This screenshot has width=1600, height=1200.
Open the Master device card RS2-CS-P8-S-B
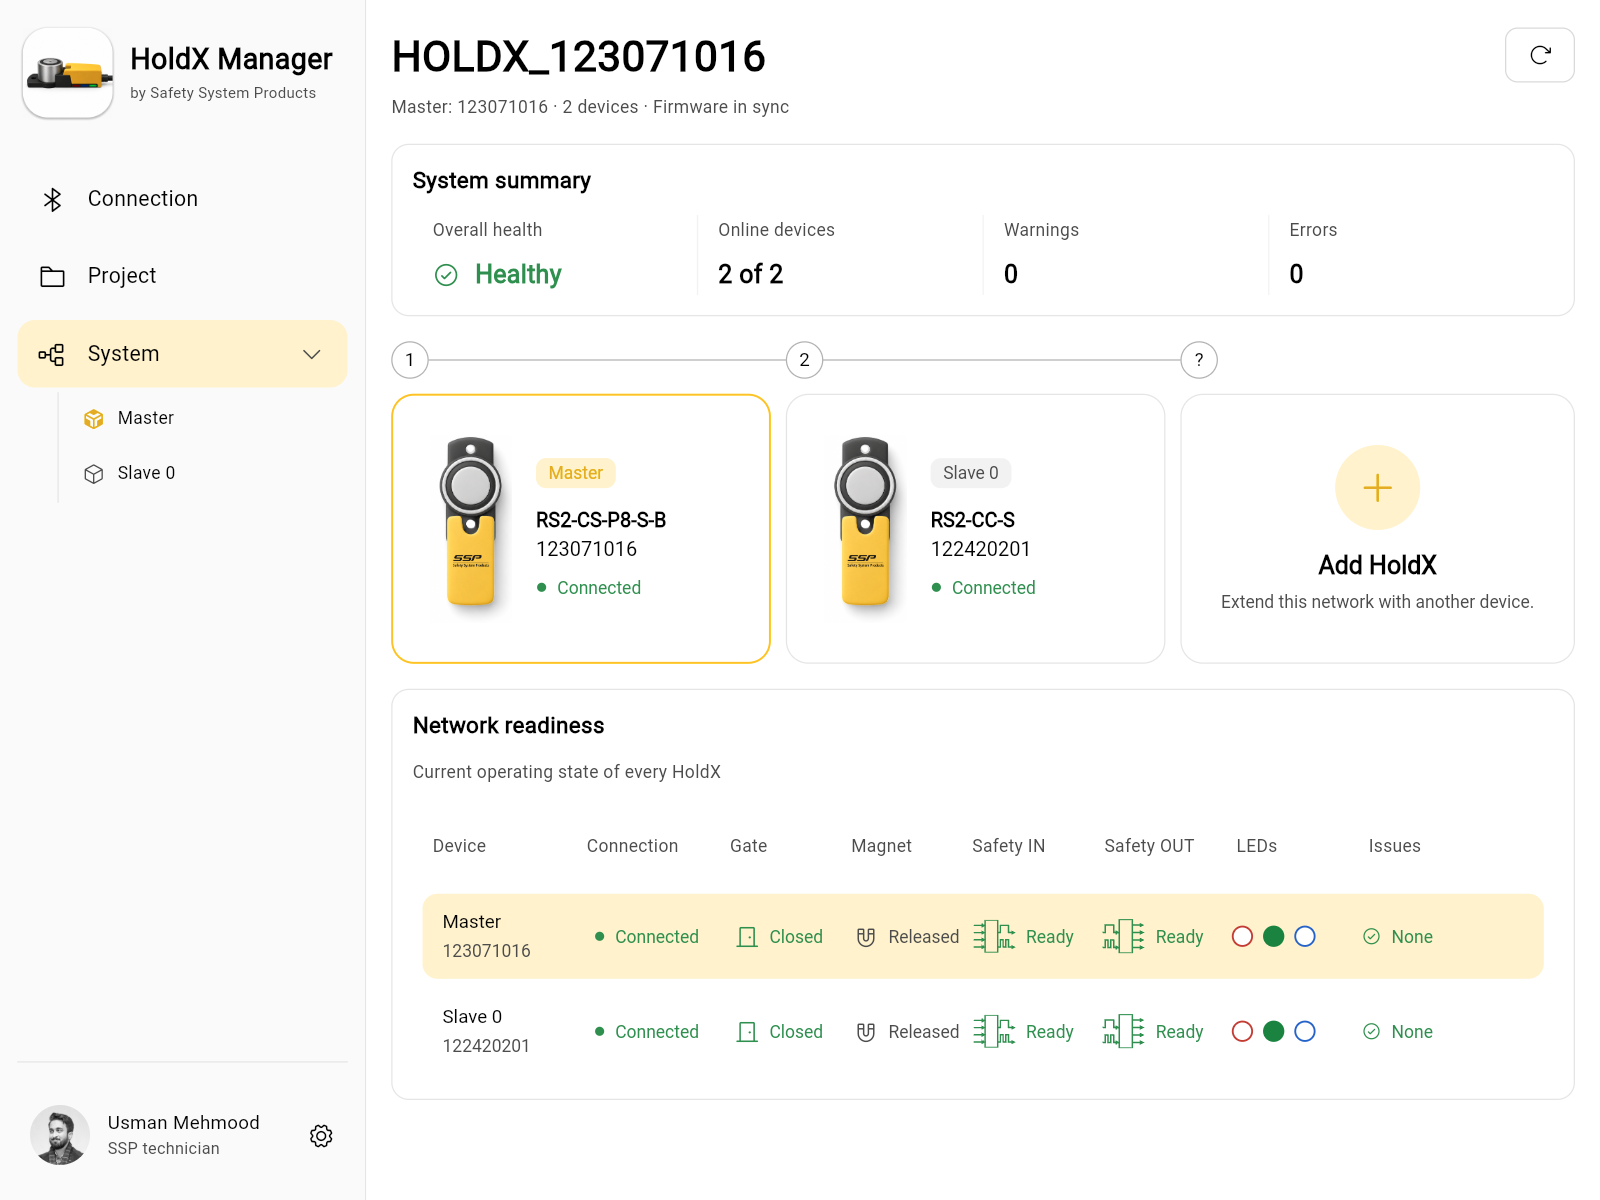pos(581,529)
